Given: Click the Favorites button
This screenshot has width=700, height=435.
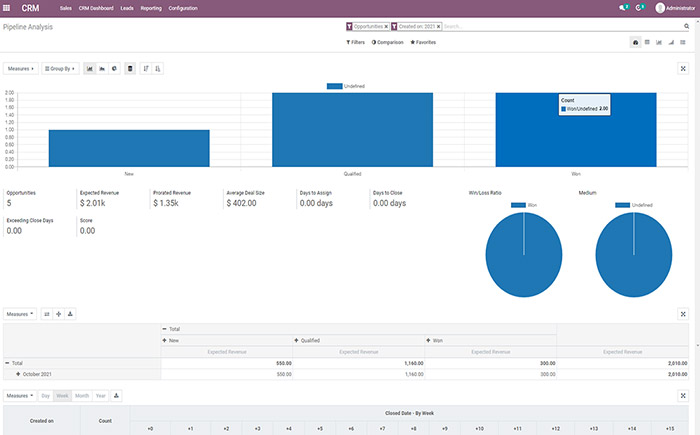Looking at the screenshot, I should (422, 42).
